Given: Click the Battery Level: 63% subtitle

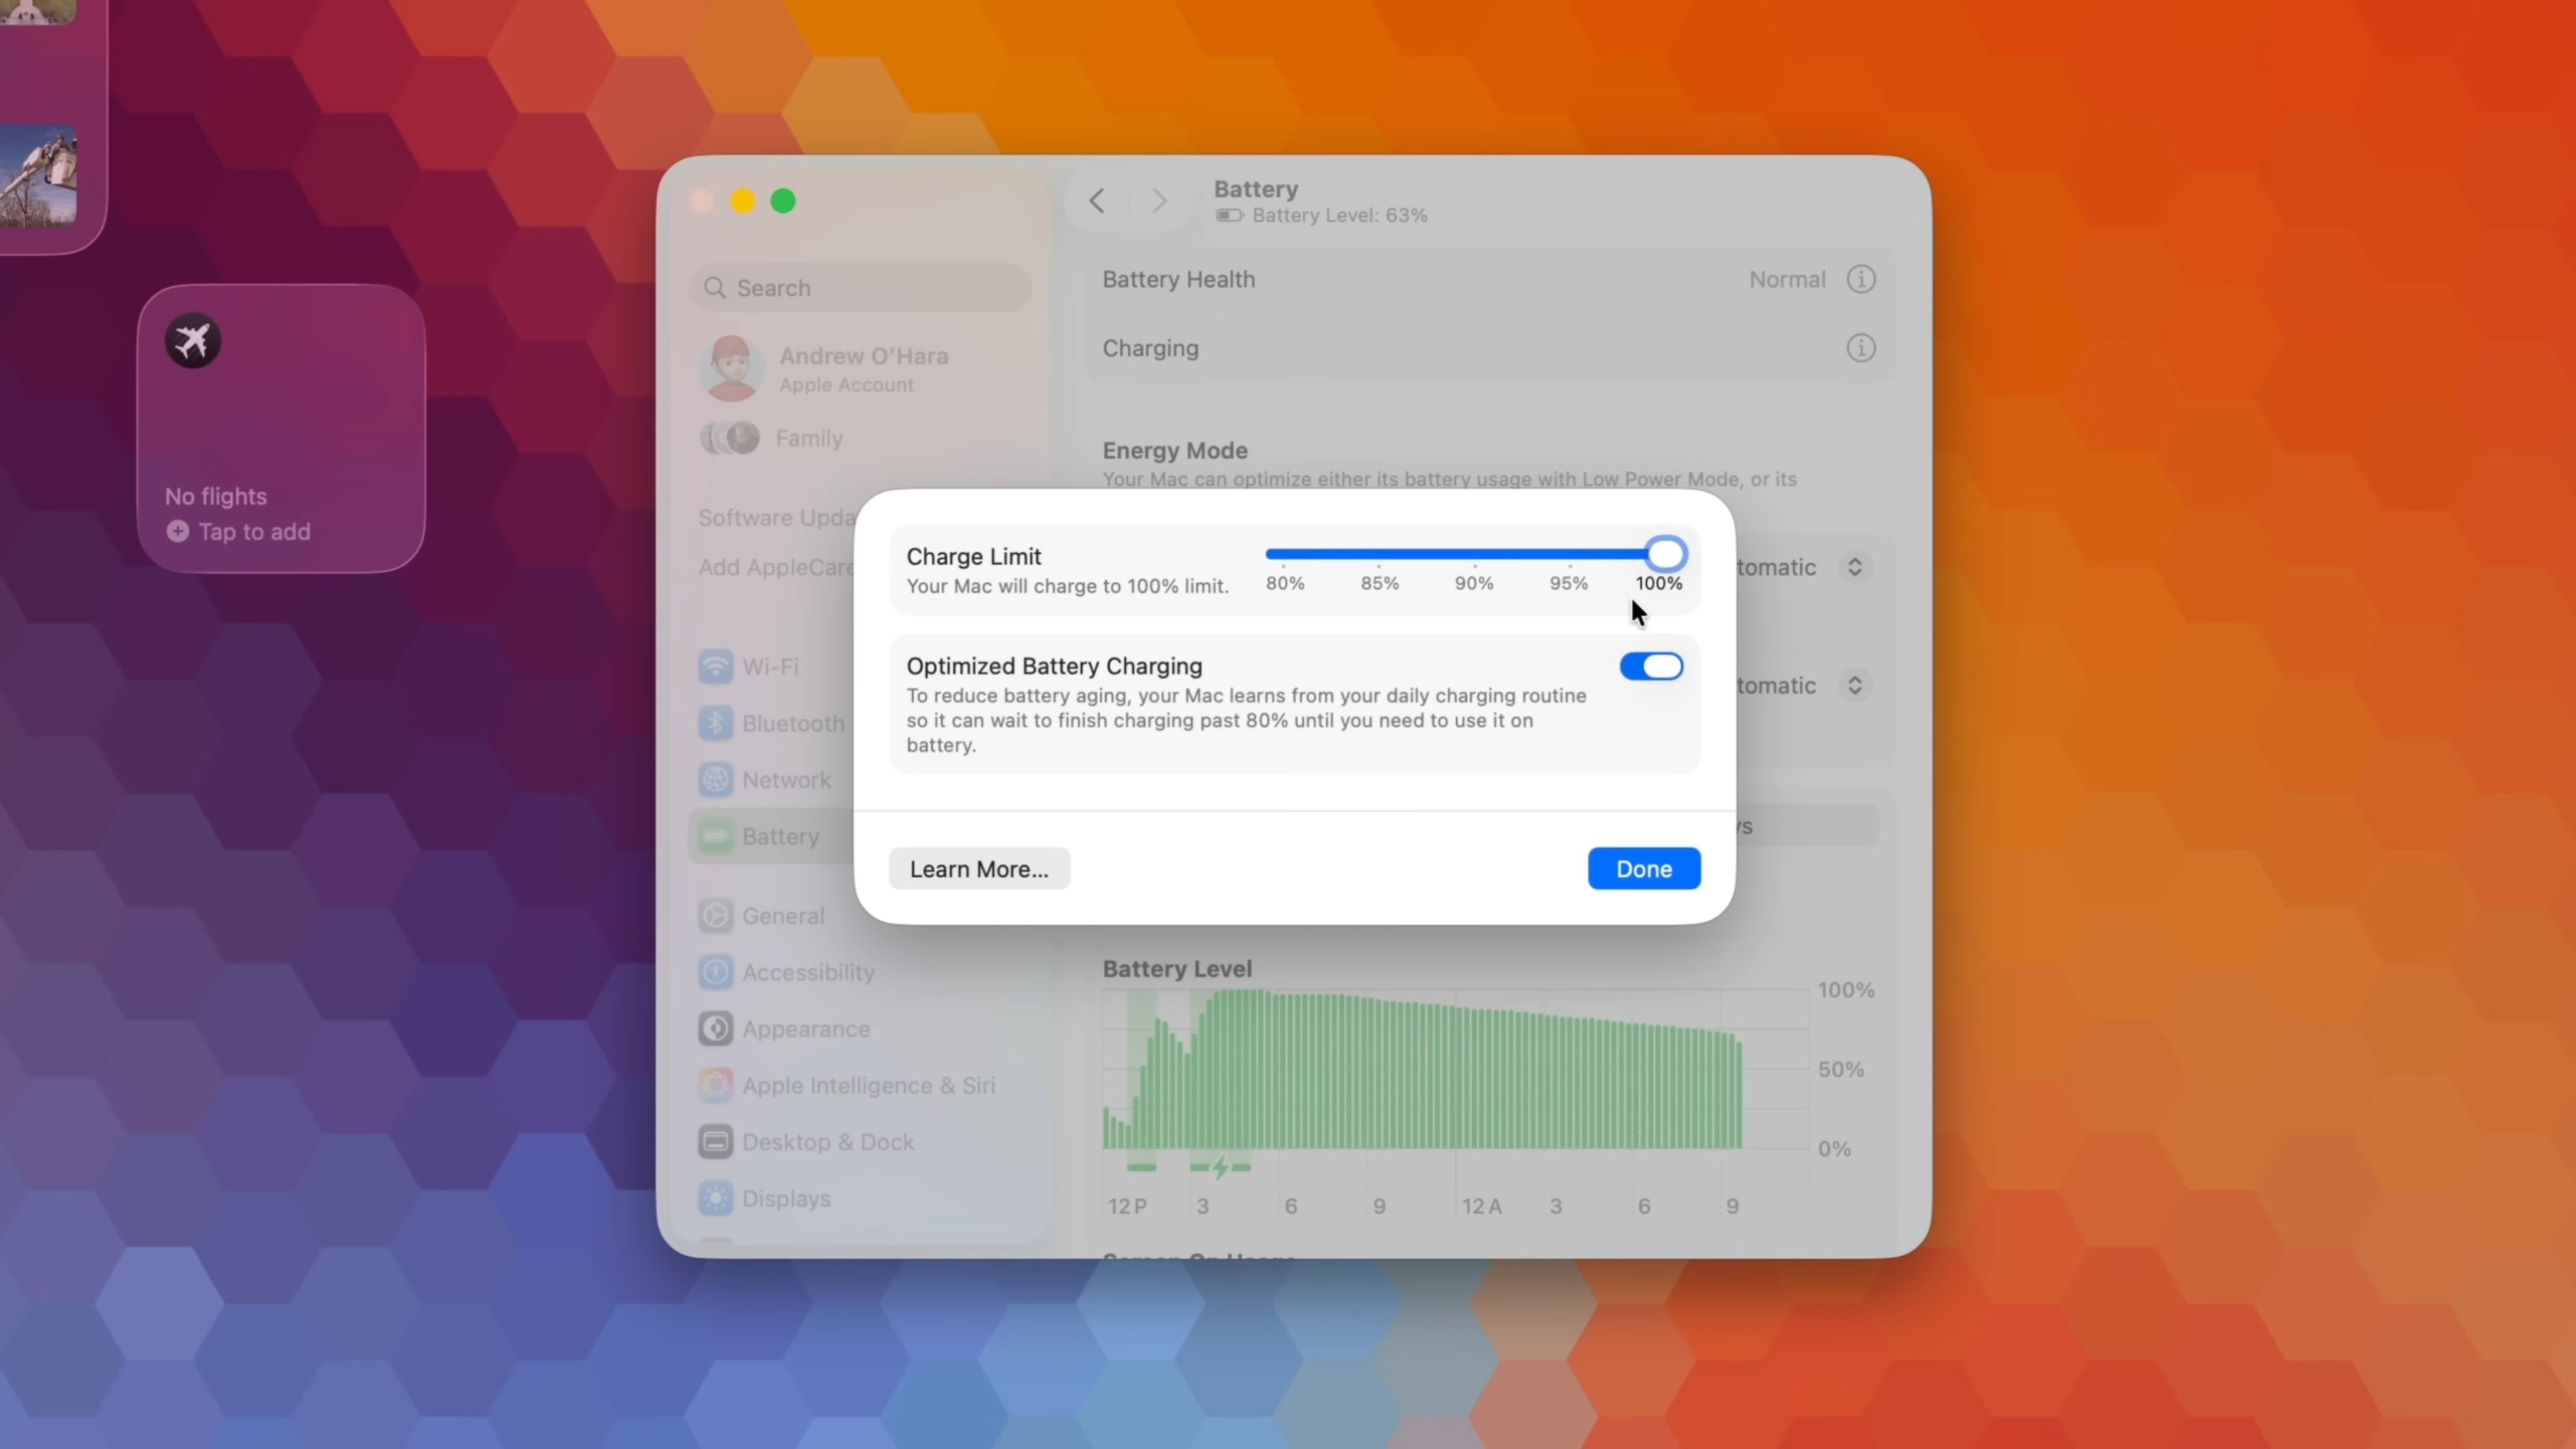Looking at the screenshot, I should (1340, 215).
